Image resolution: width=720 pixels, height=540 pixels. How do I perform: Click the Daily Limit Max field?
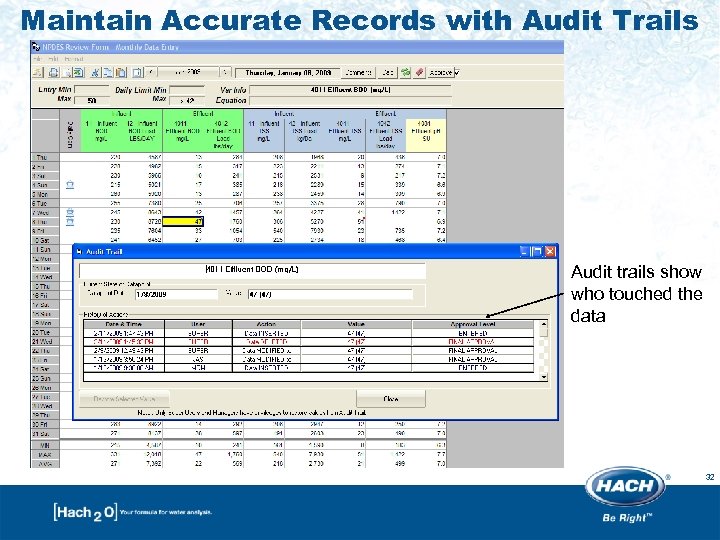[187, 100]
